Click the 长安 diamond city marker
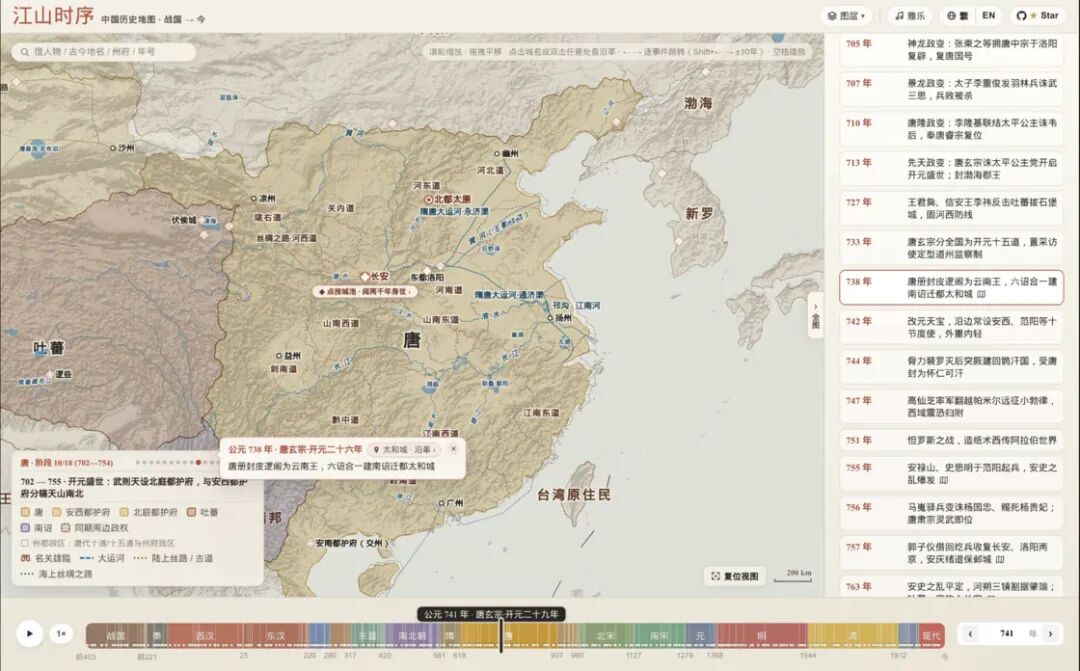This screenshot has width=1080, height=671. click(365, 277)
